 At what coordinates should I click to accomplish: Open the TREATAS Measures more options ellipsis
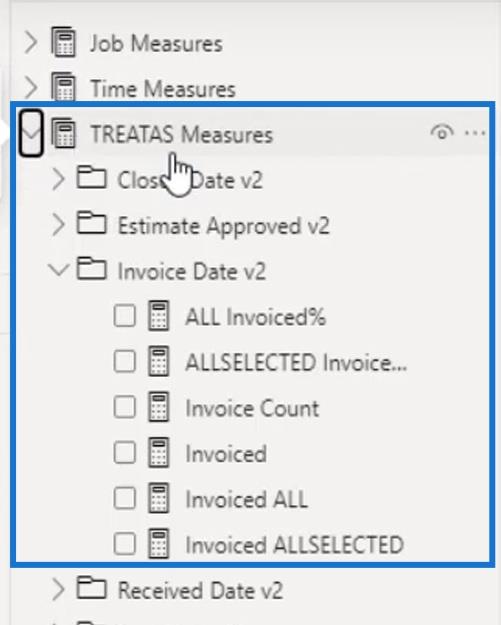pyautogui.click(x=475, y=132)
